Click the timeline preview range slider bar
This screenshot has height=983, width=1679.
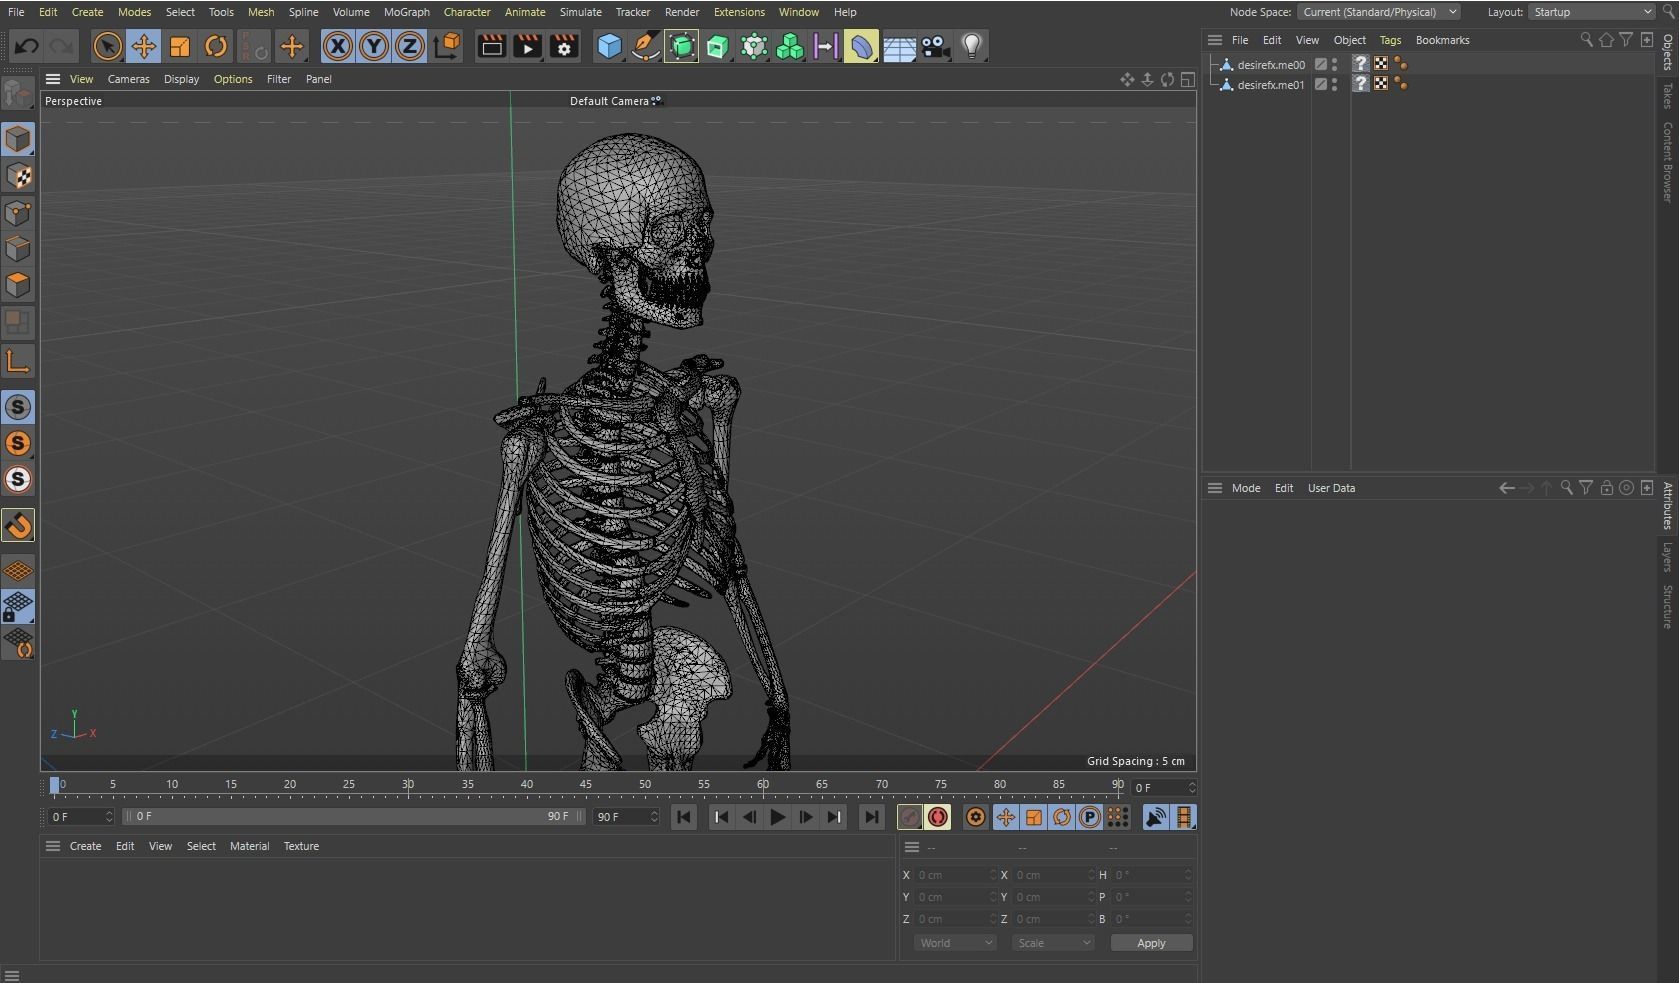pos(354,816)
